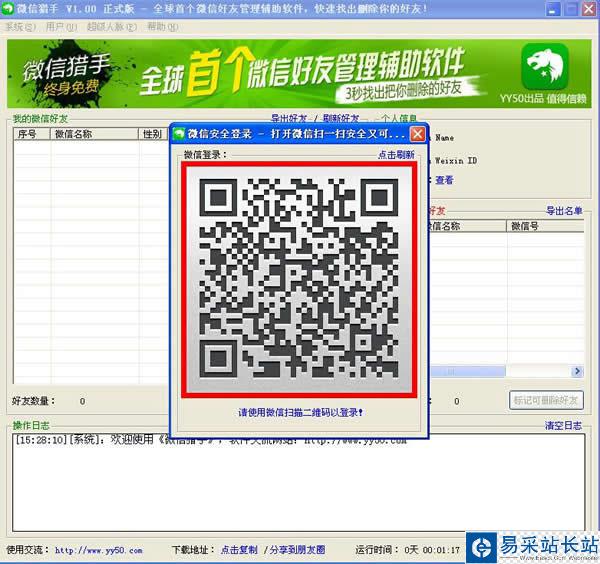Click 导出好友 link
The image size is (600, 564).
pyautogui.click(x=289, y=118)
